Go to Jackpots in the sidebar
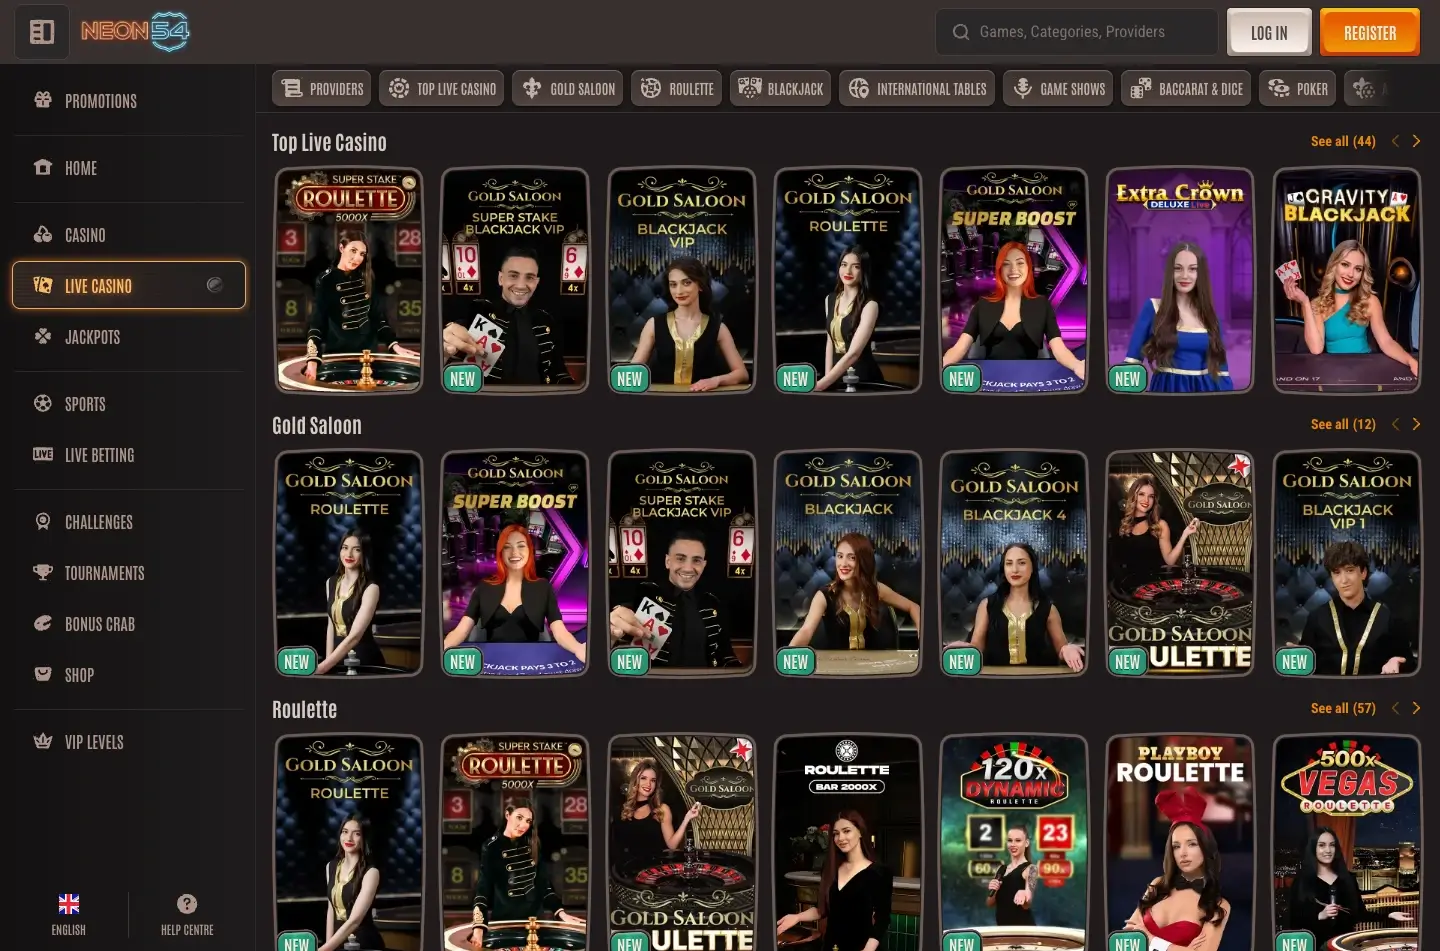This screenshot has width=1440, height=951. tap(92, 337)
